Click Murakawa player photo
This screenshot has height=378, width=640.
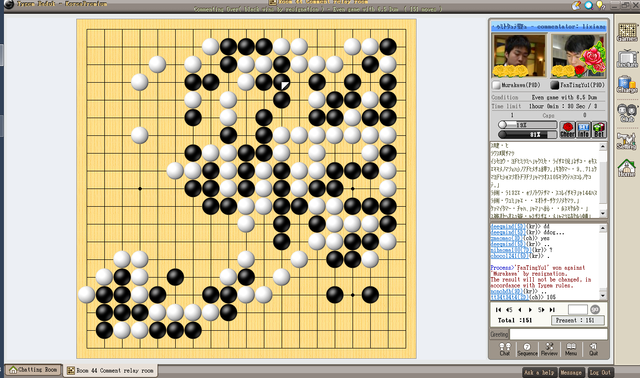[519, 56]
